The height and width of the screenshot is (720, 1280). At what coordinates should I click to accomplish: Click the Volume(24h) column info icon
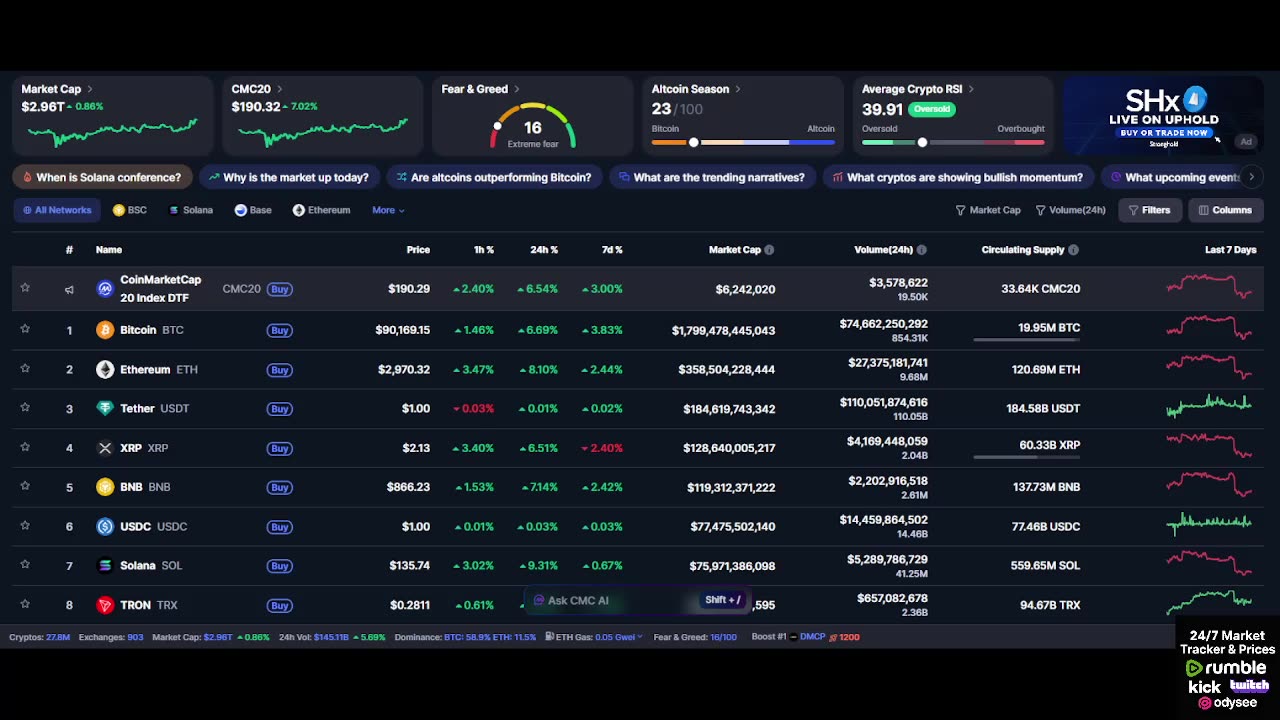tap(921, 250)
